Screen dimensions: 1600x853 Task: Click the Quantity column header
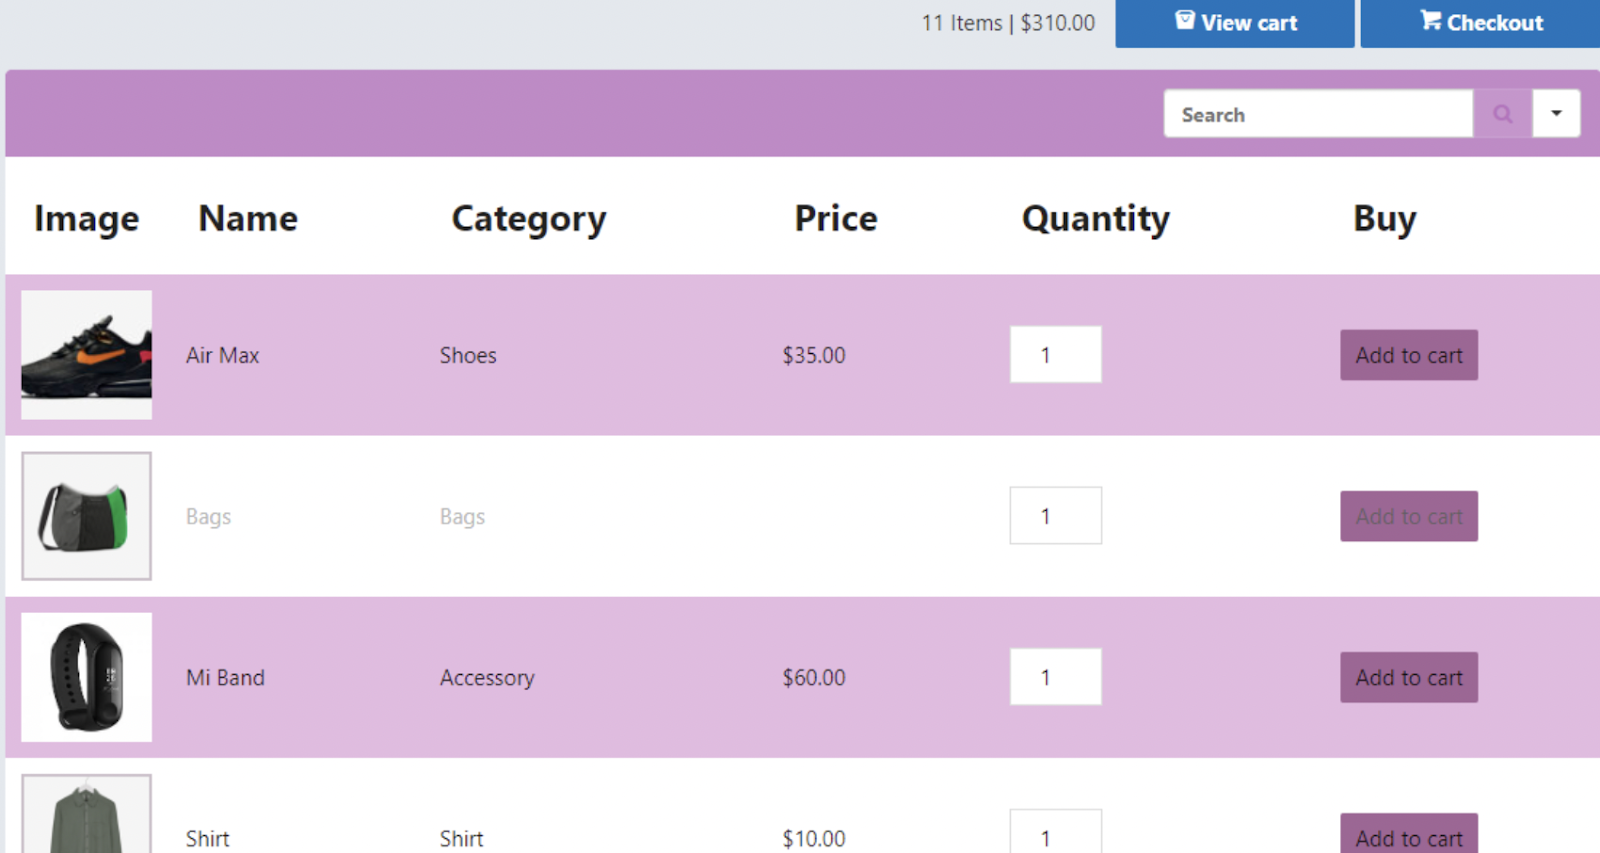point(1095,220)
